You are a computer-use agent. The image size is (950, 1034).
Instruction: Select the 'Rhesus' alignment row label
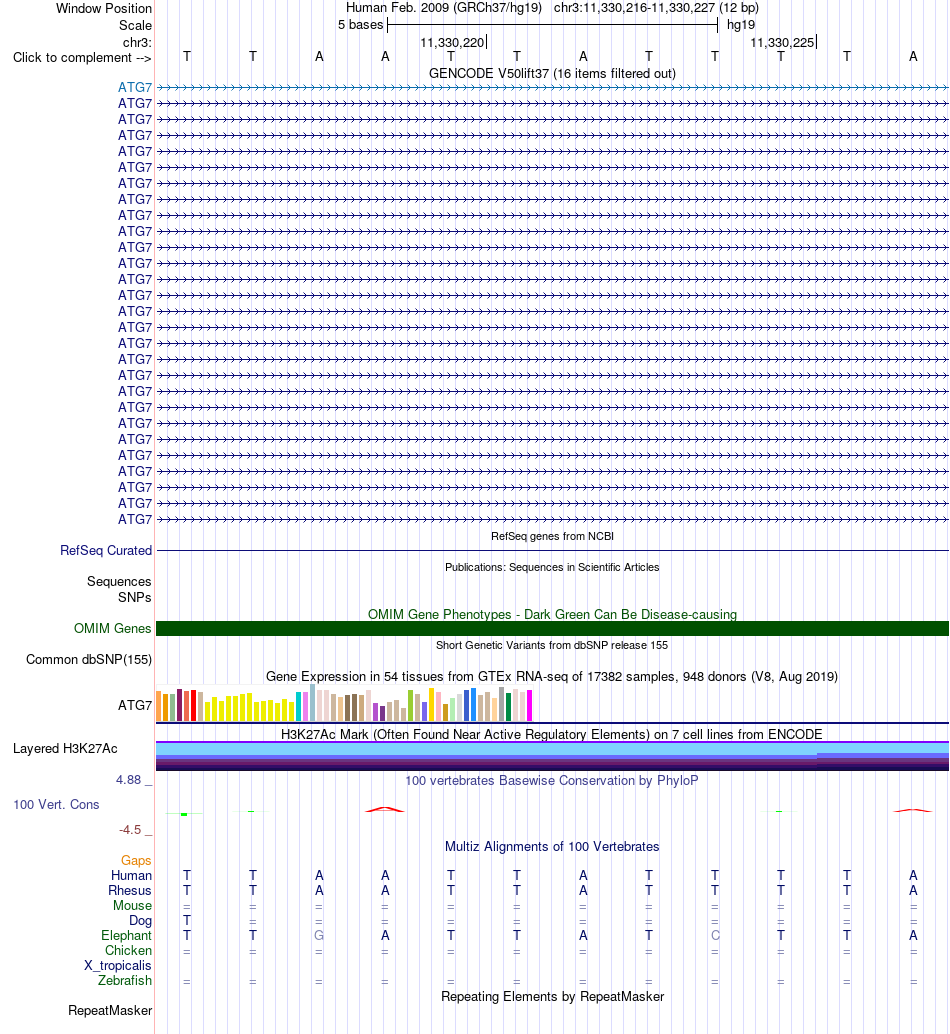point(130,891)
